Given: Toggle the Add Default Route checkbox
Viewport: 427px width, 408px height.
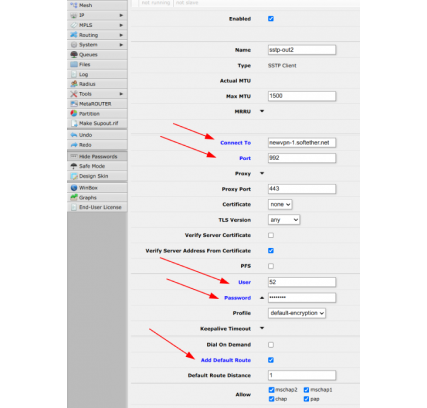Looking at the screenshot, I should click(271, 360).
